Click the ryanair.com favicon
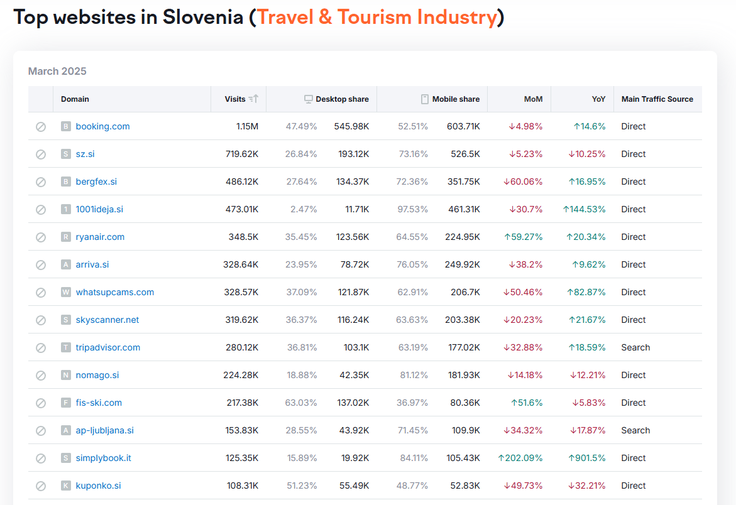This screenshot has height=505, width=736. point(66,237)
